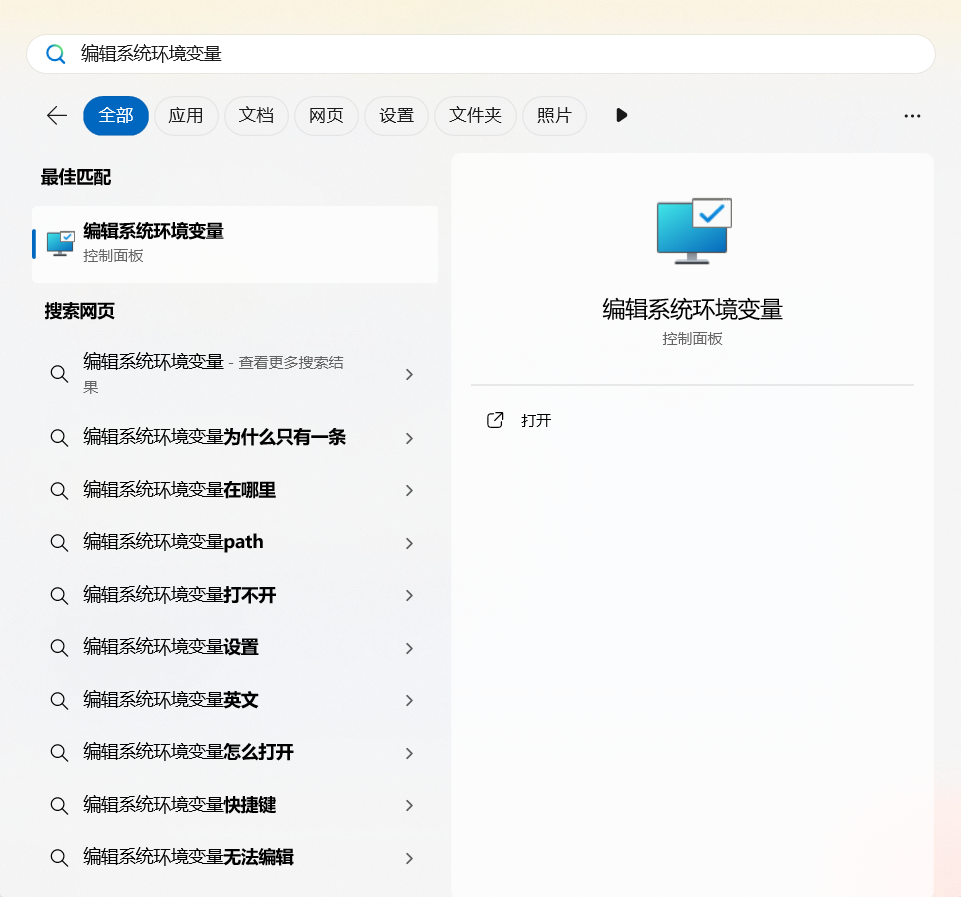Click the large monitor icon in preview pane

pos(694,231)
